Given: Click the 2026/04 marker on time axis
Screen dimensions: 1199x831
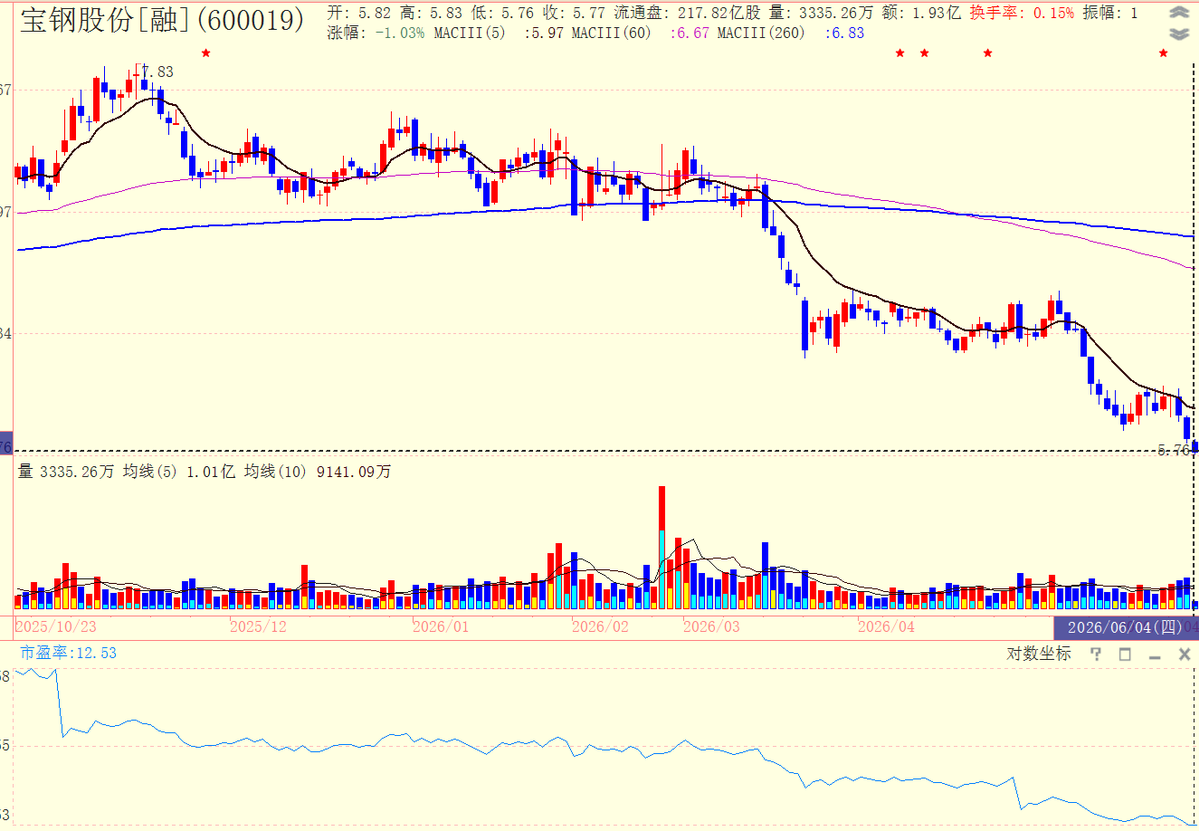Looking at the screenshot, I should (886, 628).
